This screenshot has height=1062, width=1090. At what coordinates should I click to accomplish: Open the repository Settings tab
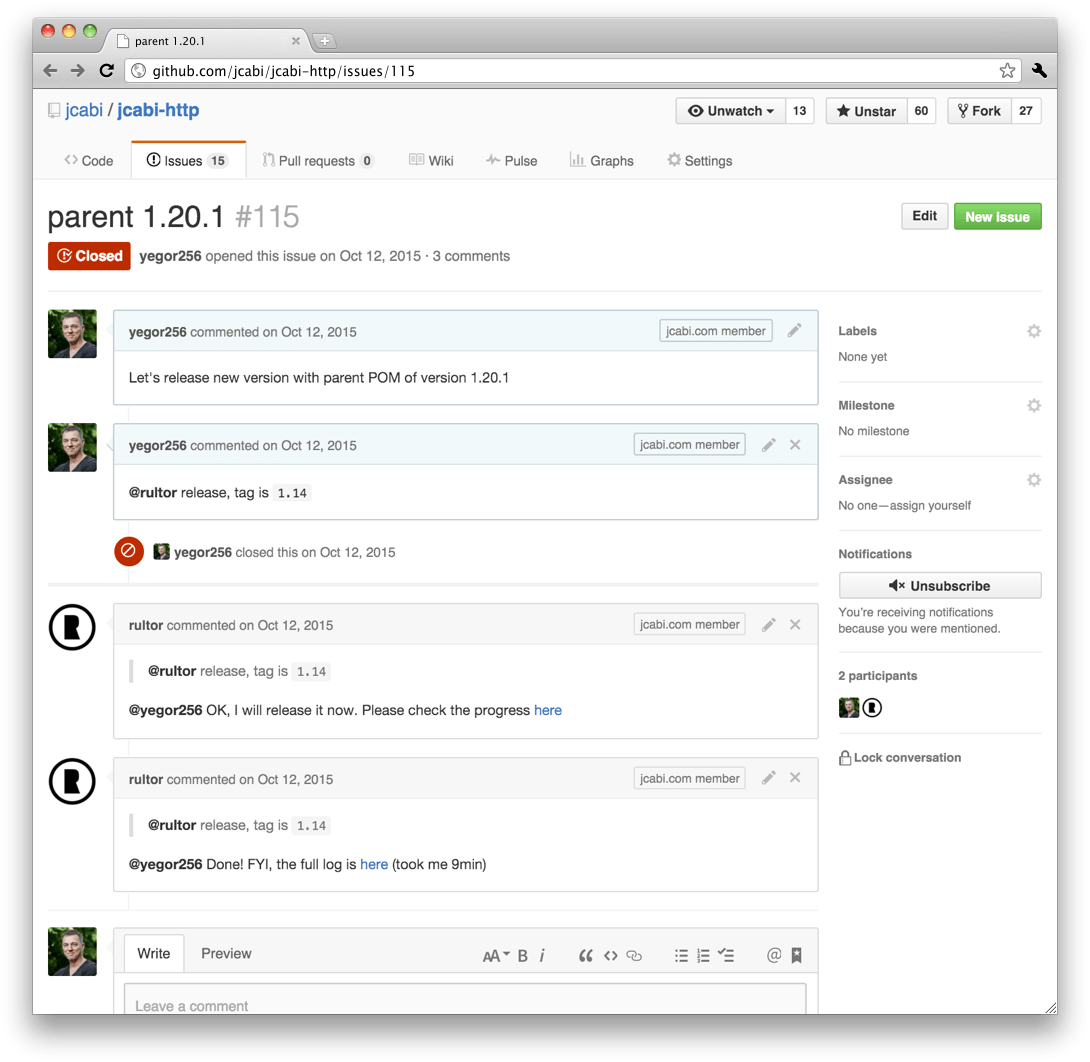(x=700, y=161)
